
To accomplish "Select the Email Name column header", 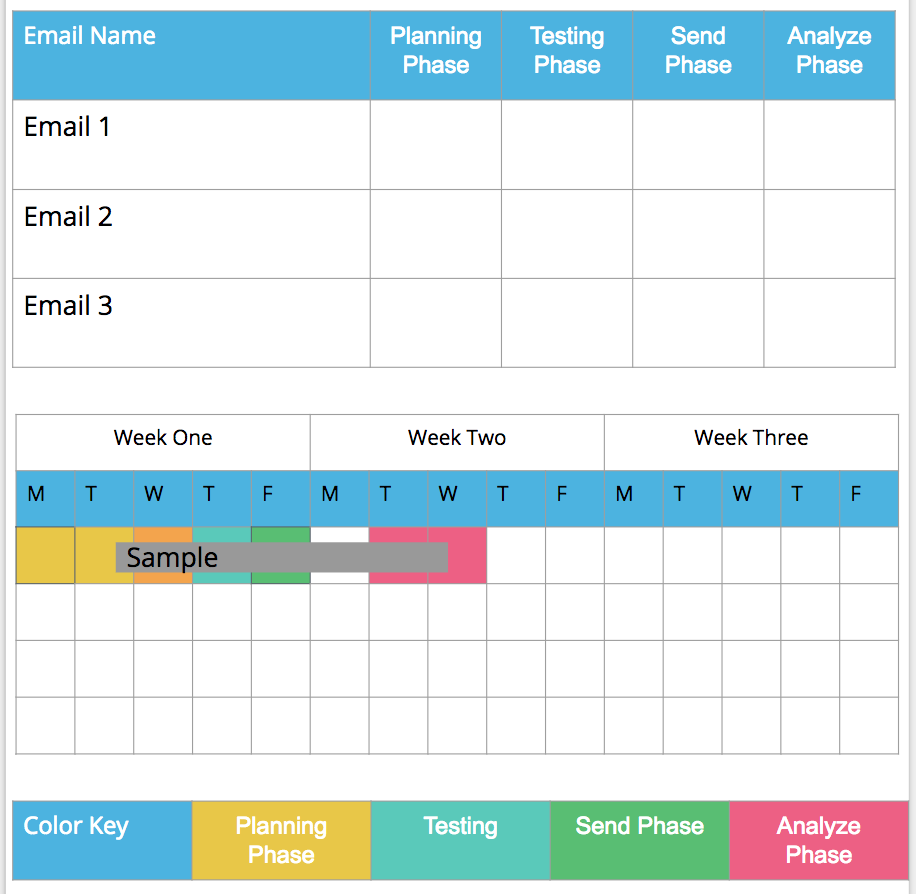I will (190, 55).
